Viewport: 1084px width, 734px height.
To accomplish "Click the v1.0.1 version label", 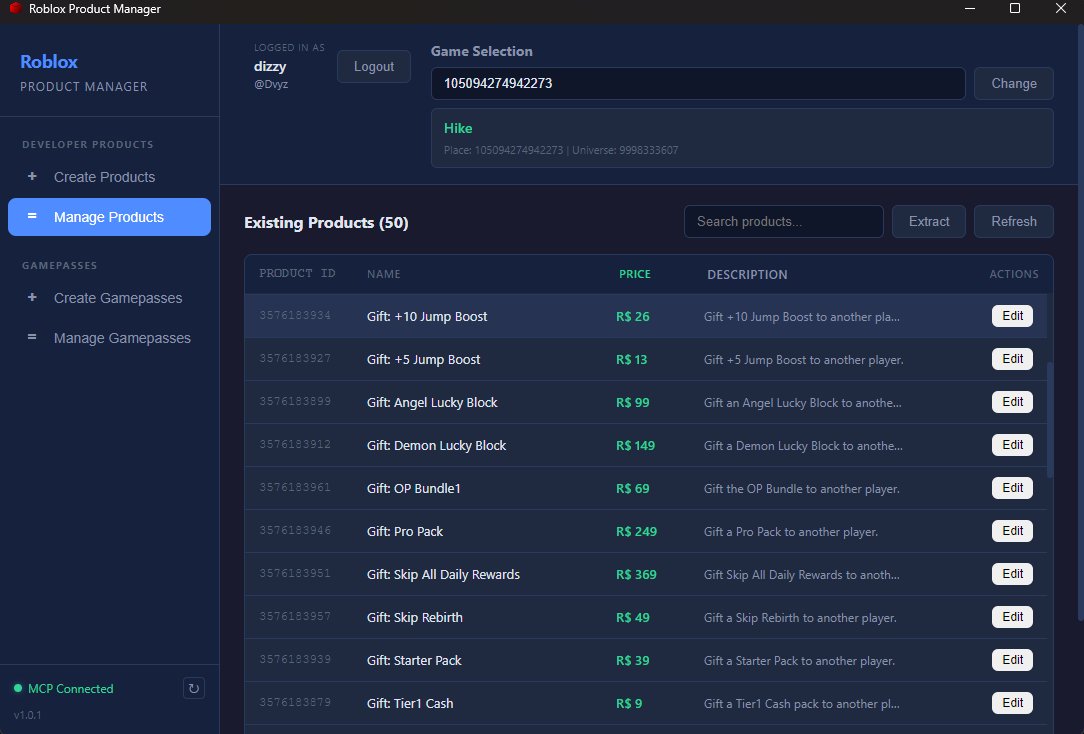I will pyautogui.click(x=28, y=715).
